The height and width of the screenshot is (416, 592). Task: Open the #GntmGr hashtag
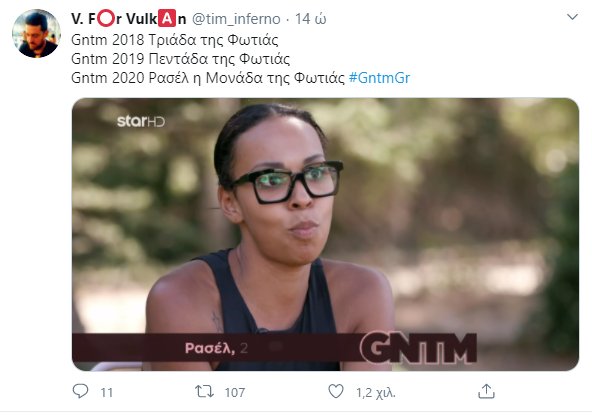click(x=379, y=78)
